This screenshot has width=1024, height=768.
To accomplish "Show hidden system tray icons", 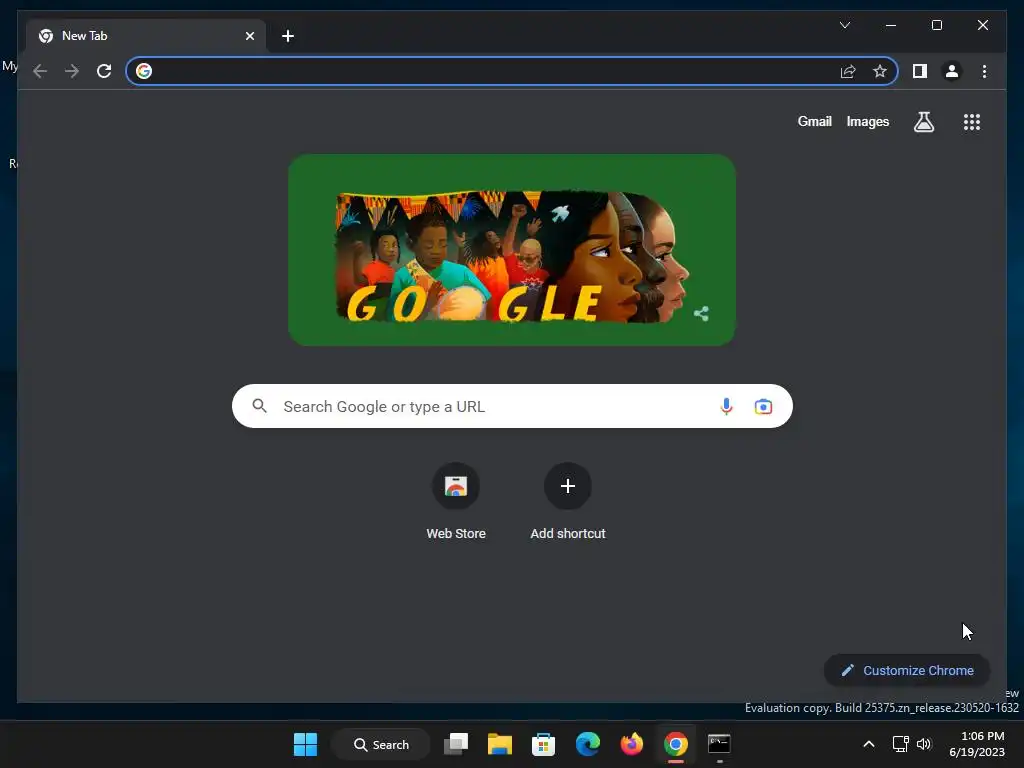I will [x=869, y=744].
